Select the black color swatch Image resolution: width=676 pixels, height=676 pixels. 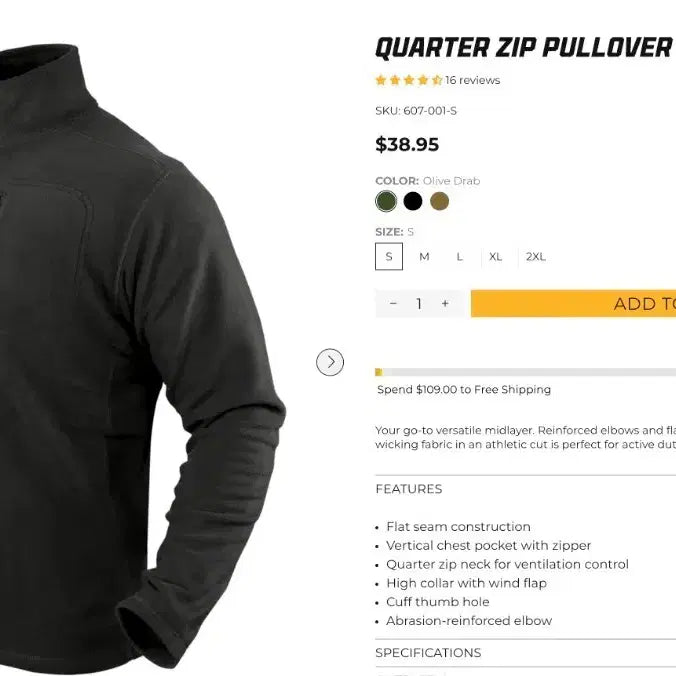coord(413,201)
